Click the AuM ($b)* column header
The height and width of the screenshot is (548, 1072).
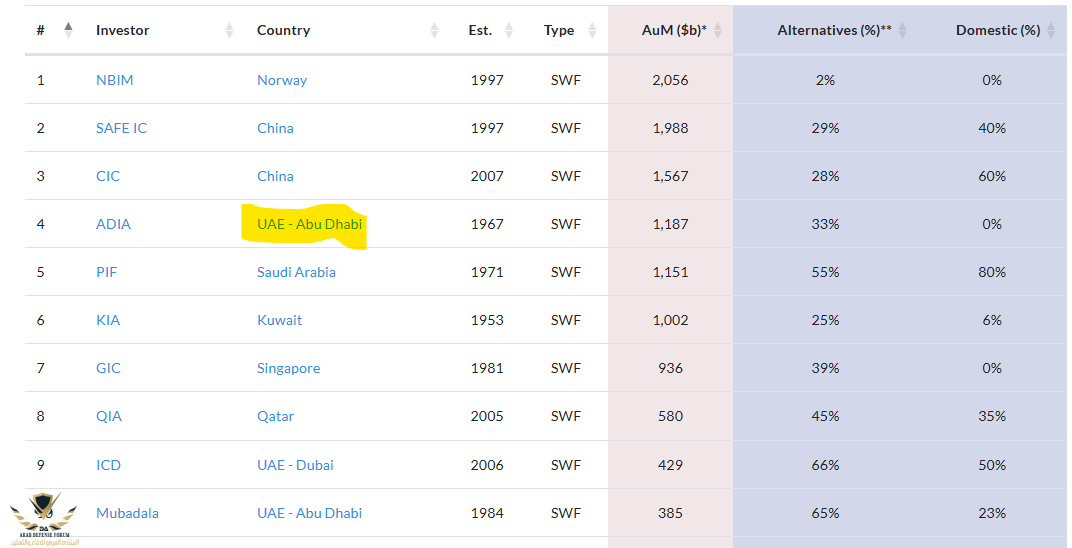point(673,30)
